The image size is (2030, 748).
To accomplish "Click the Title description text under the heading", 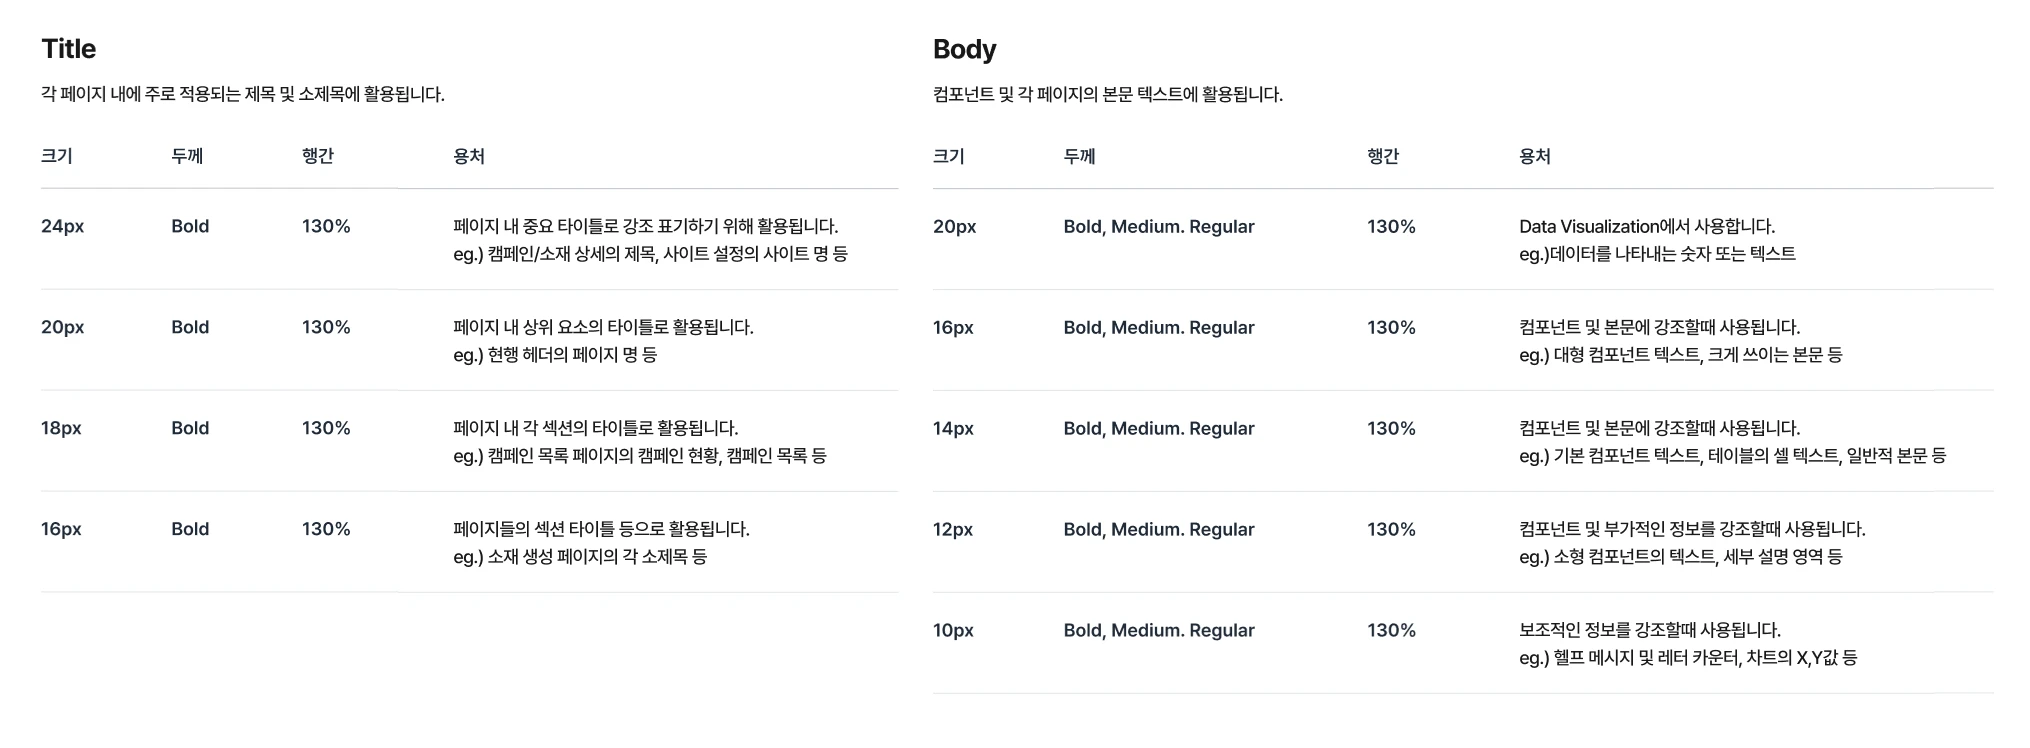I will [243, 94].
